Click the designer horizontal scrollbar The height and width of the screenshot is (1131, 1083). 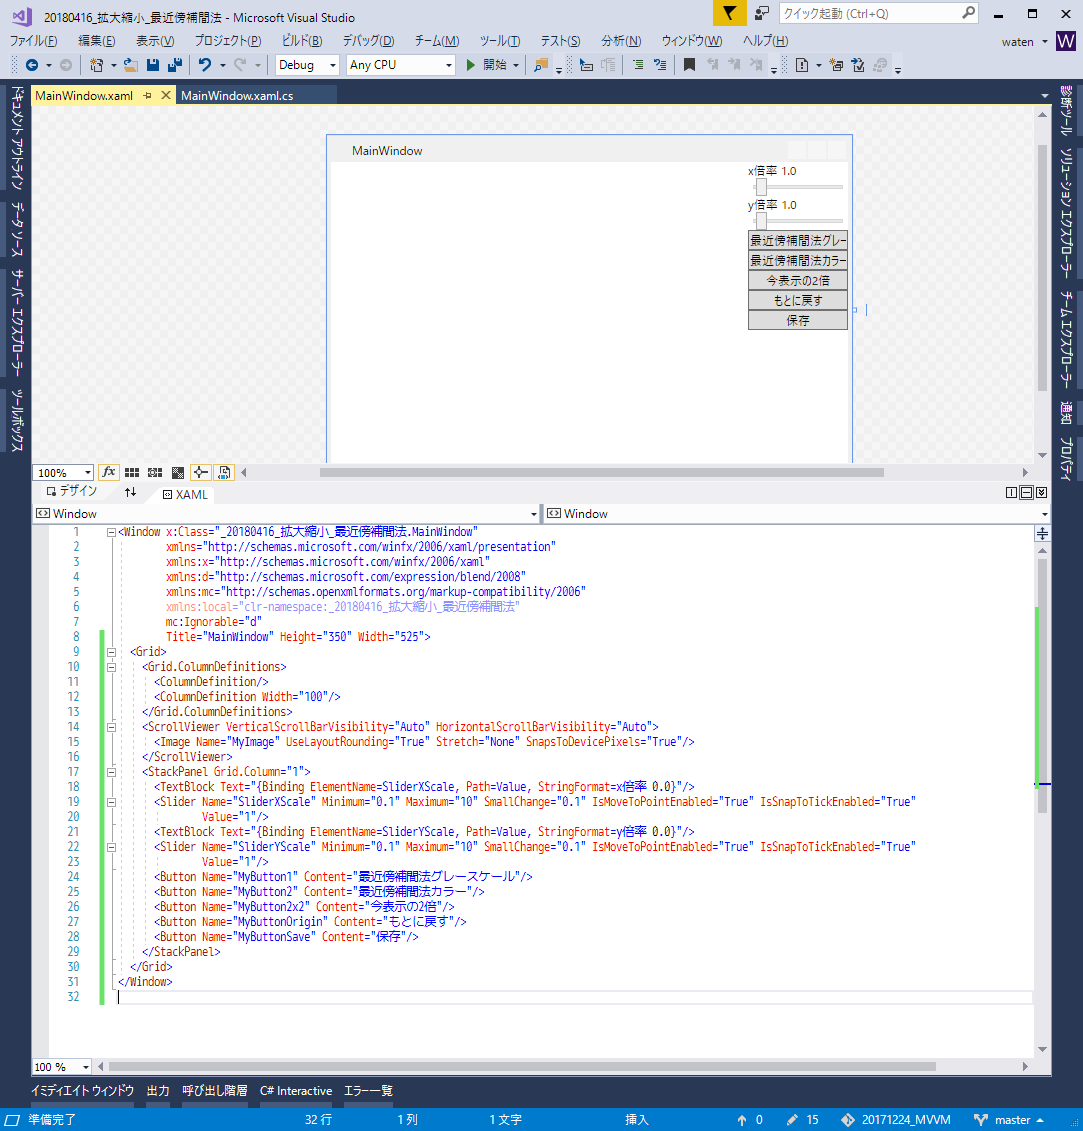[x=602, y=472]
